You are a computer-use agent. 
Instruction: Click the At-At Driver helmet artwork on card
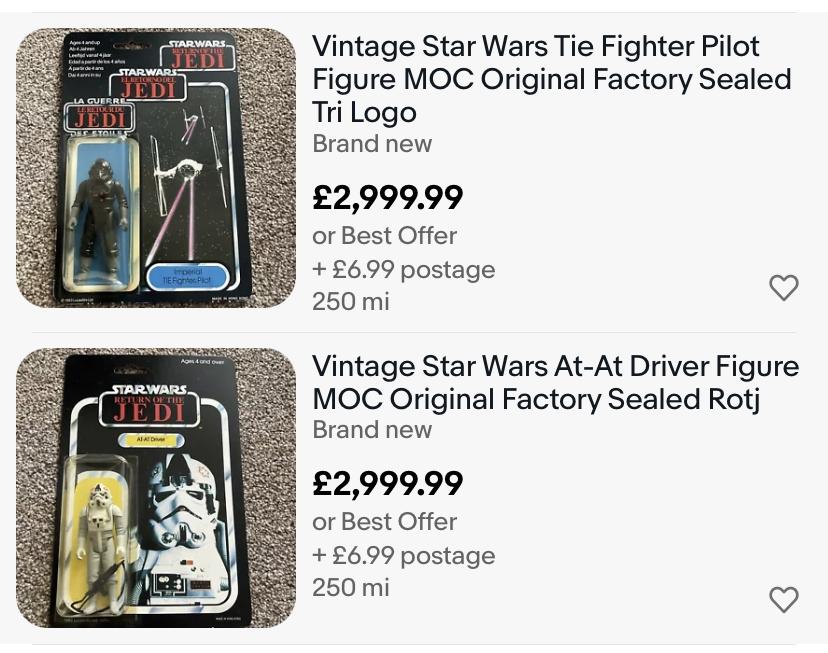203,505
